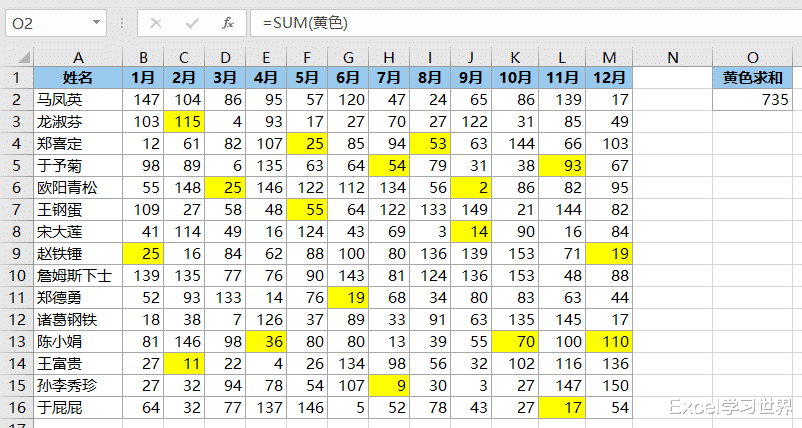Select column M header
Viewport: 802px width, 428px height.
(609, 57)
